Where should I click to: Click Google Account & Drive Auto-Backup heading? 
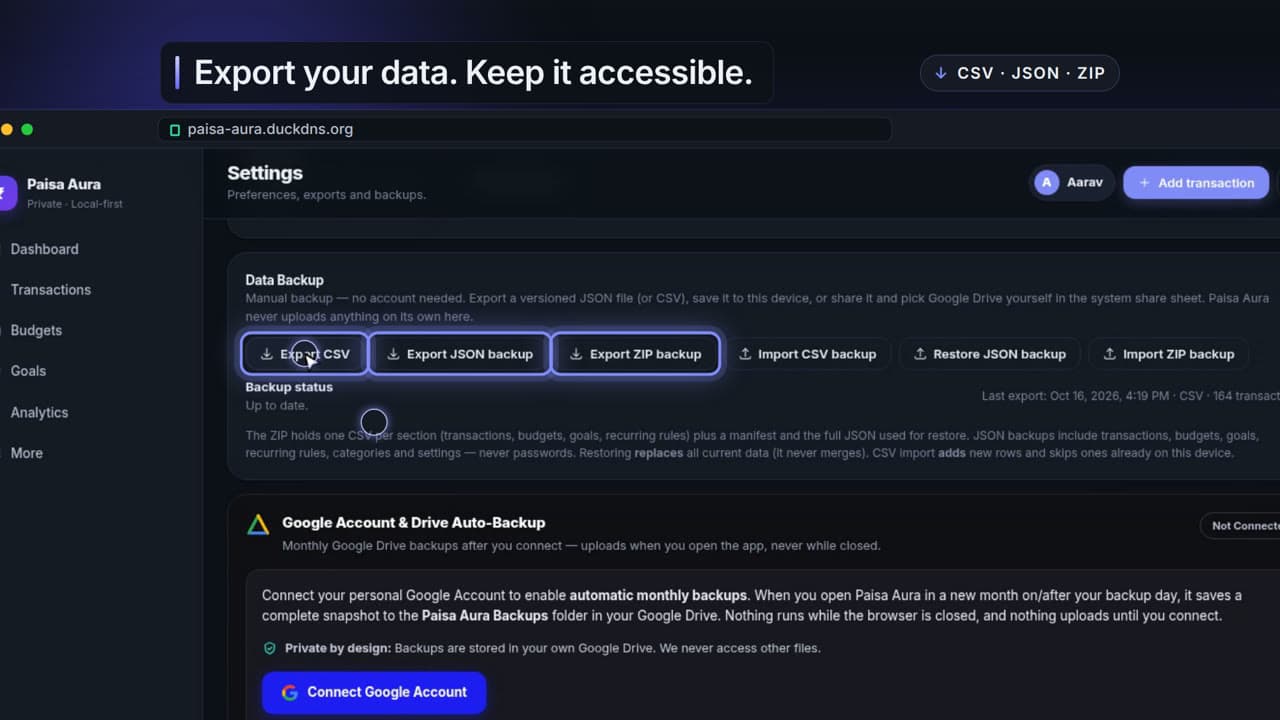click(x=413, y=523)
